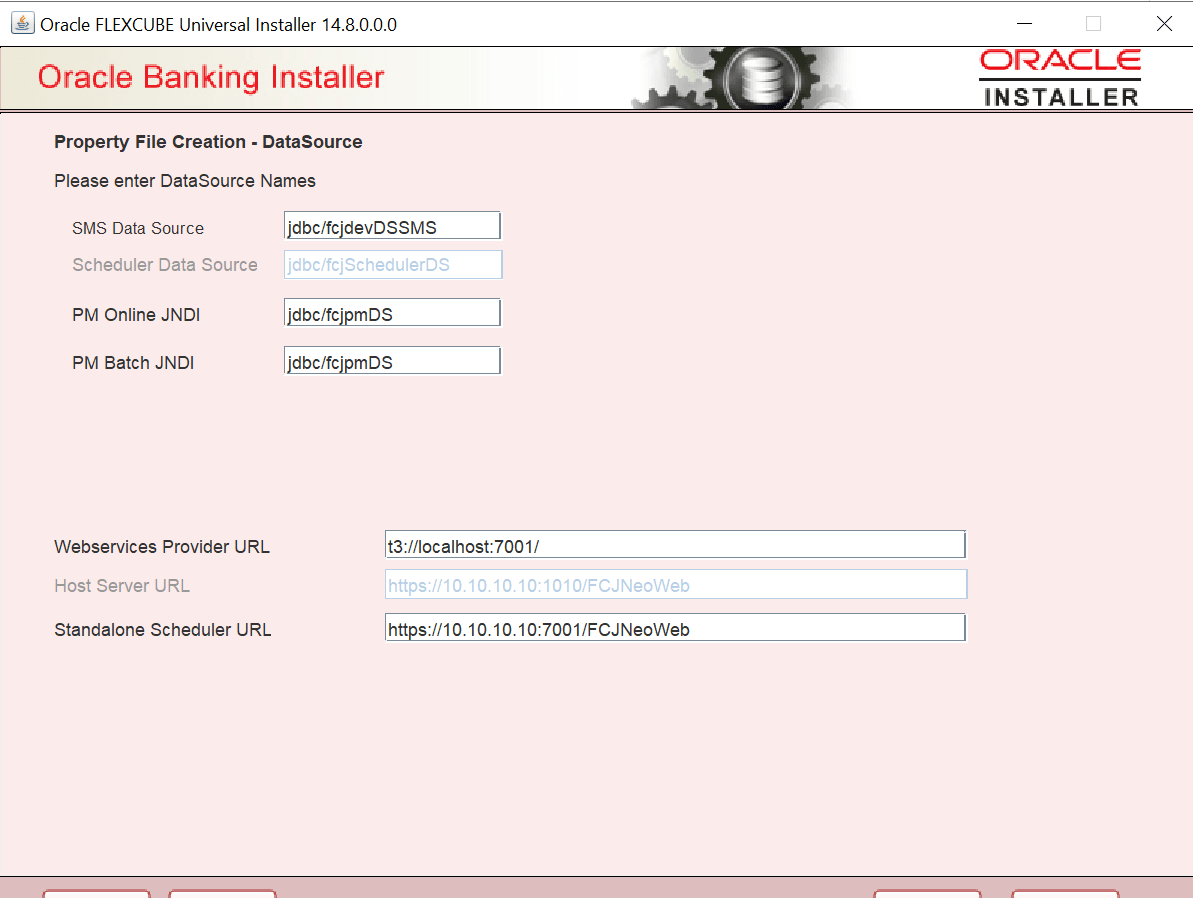Click the "Oracle Banking Installer" banner title
This screenshot has width=1193, height=898.
pos(211,78)
